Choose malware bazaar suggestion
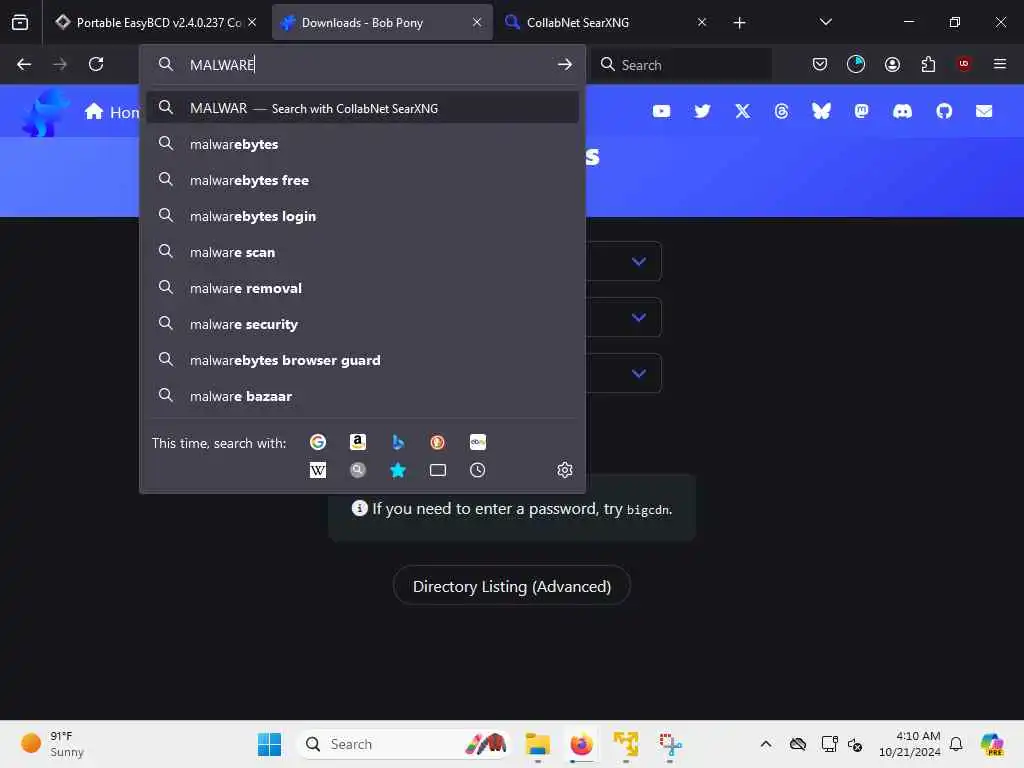This screenshot has width=1024, height=768. tap(362, 396)
